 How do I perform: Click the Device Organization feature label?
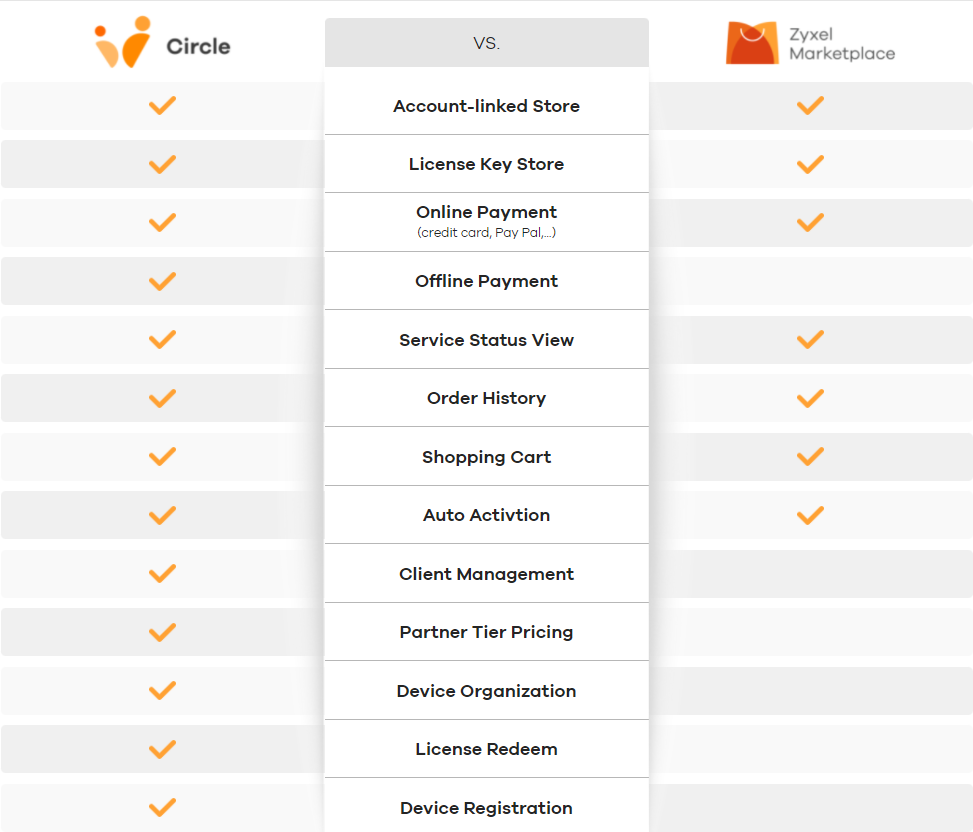(486, 691)
